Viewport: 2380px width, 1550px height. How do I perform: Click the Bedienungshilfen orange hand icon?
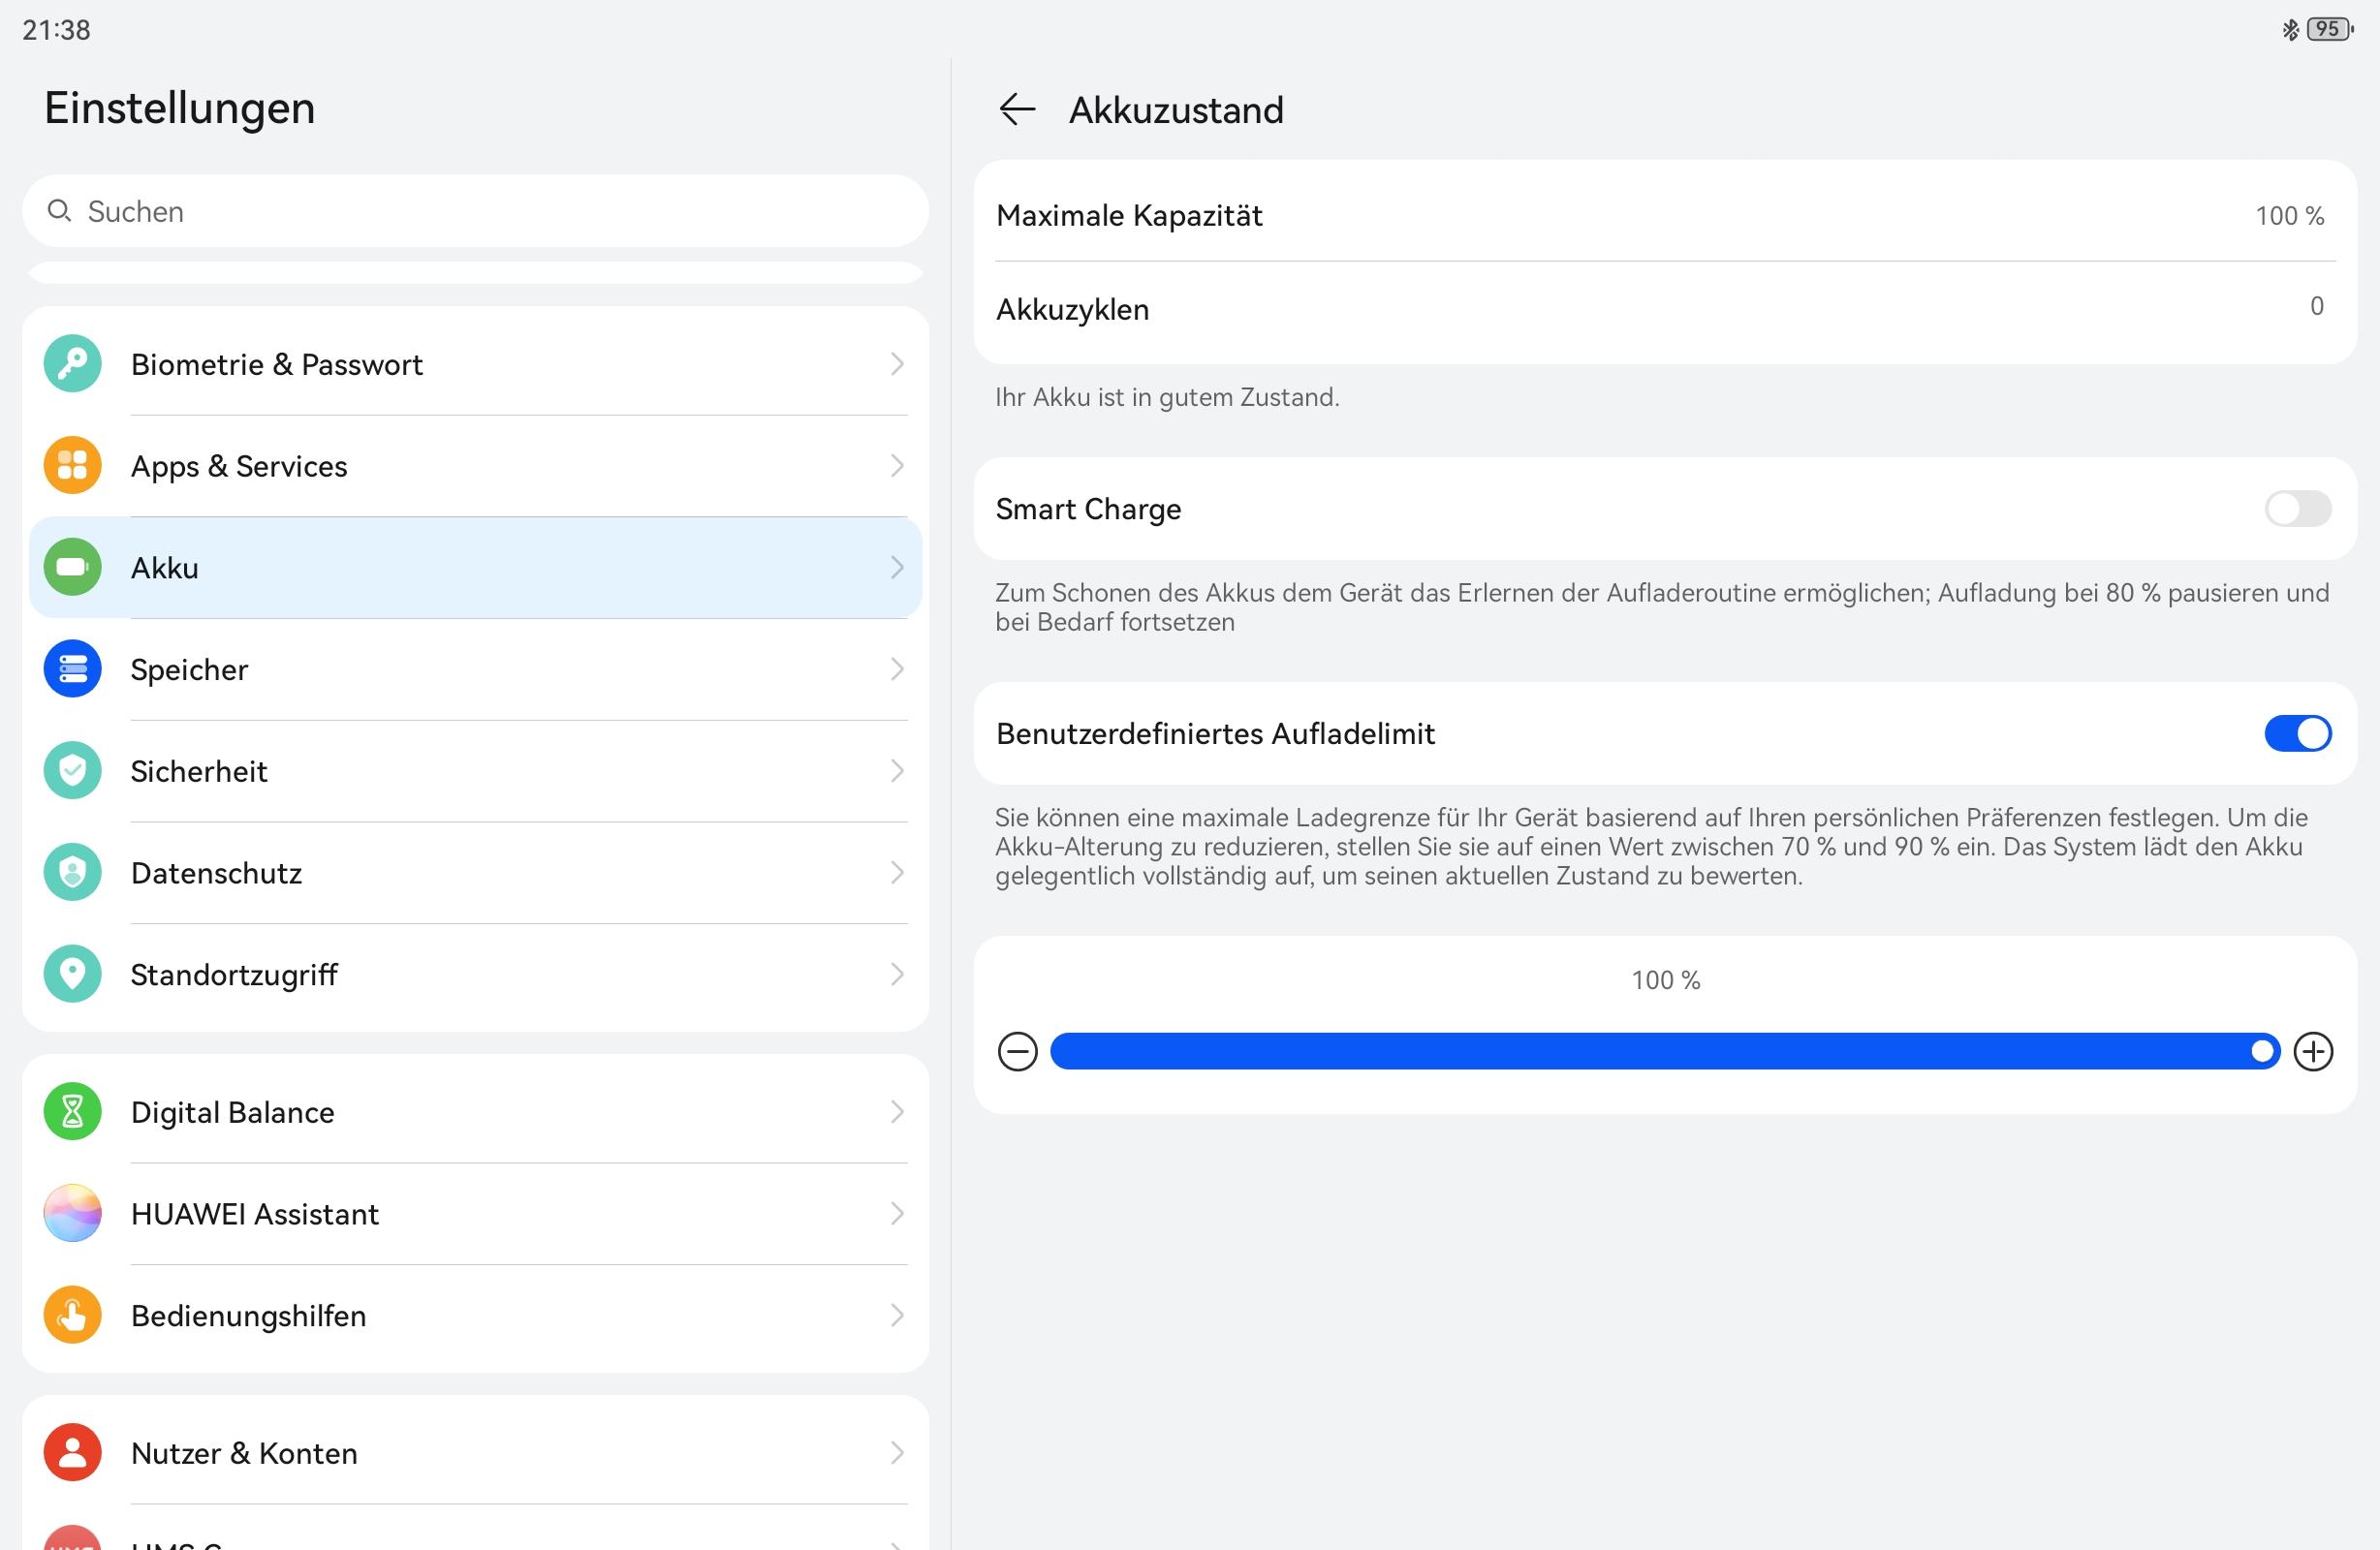click(x=72, y=1315)
